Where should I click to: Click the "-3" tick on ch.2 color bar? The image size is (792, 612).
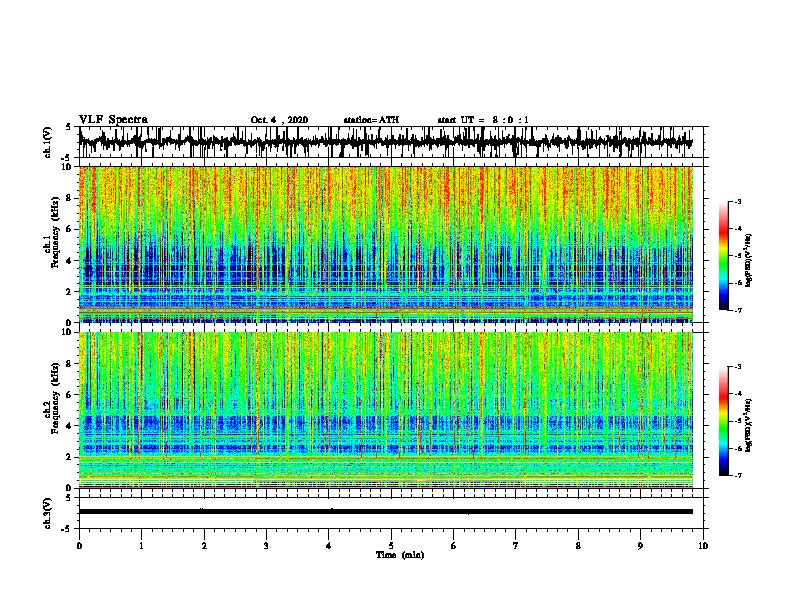[737, 367]
